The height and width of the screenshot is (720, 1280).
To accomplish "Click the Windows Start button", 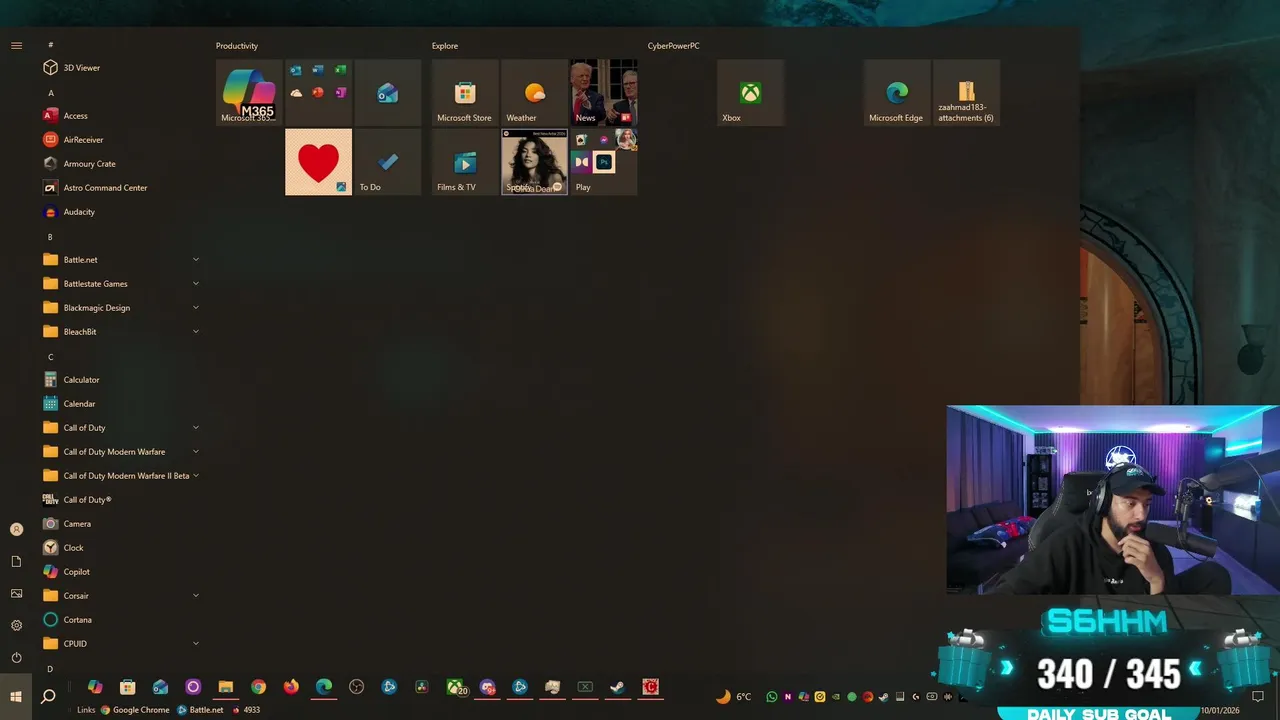I will click(x=16, y=696).
